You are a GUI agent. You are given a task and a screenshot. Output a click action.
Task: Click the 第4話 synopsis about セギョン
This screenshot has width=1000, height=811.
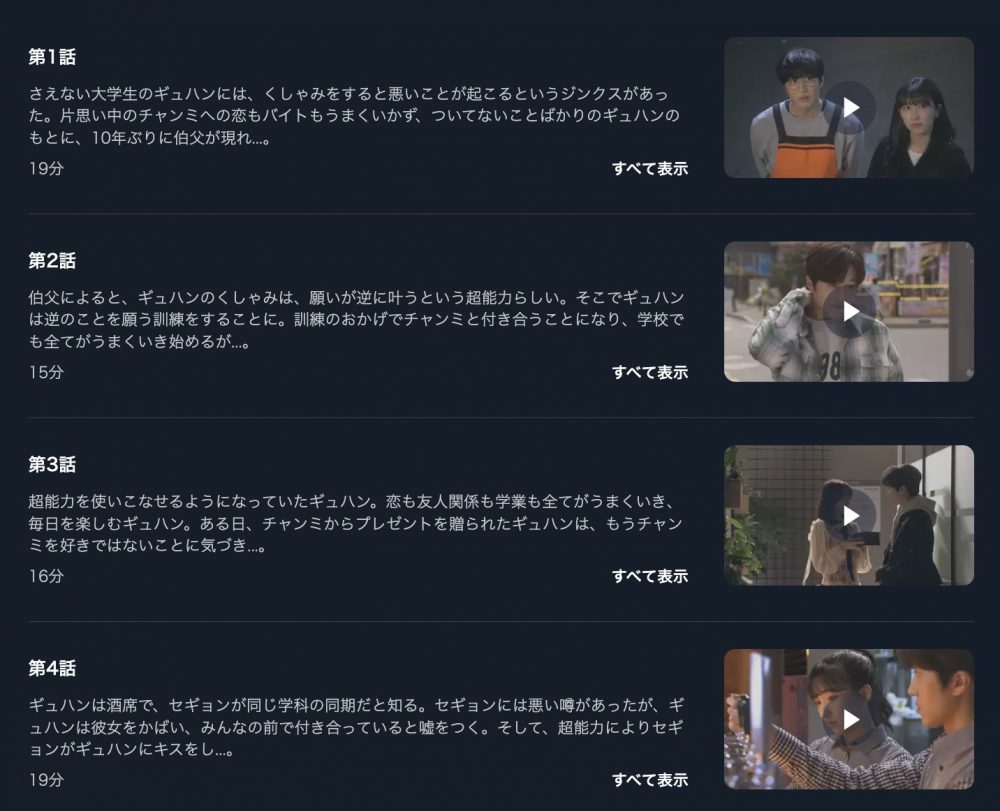(356, 727)
